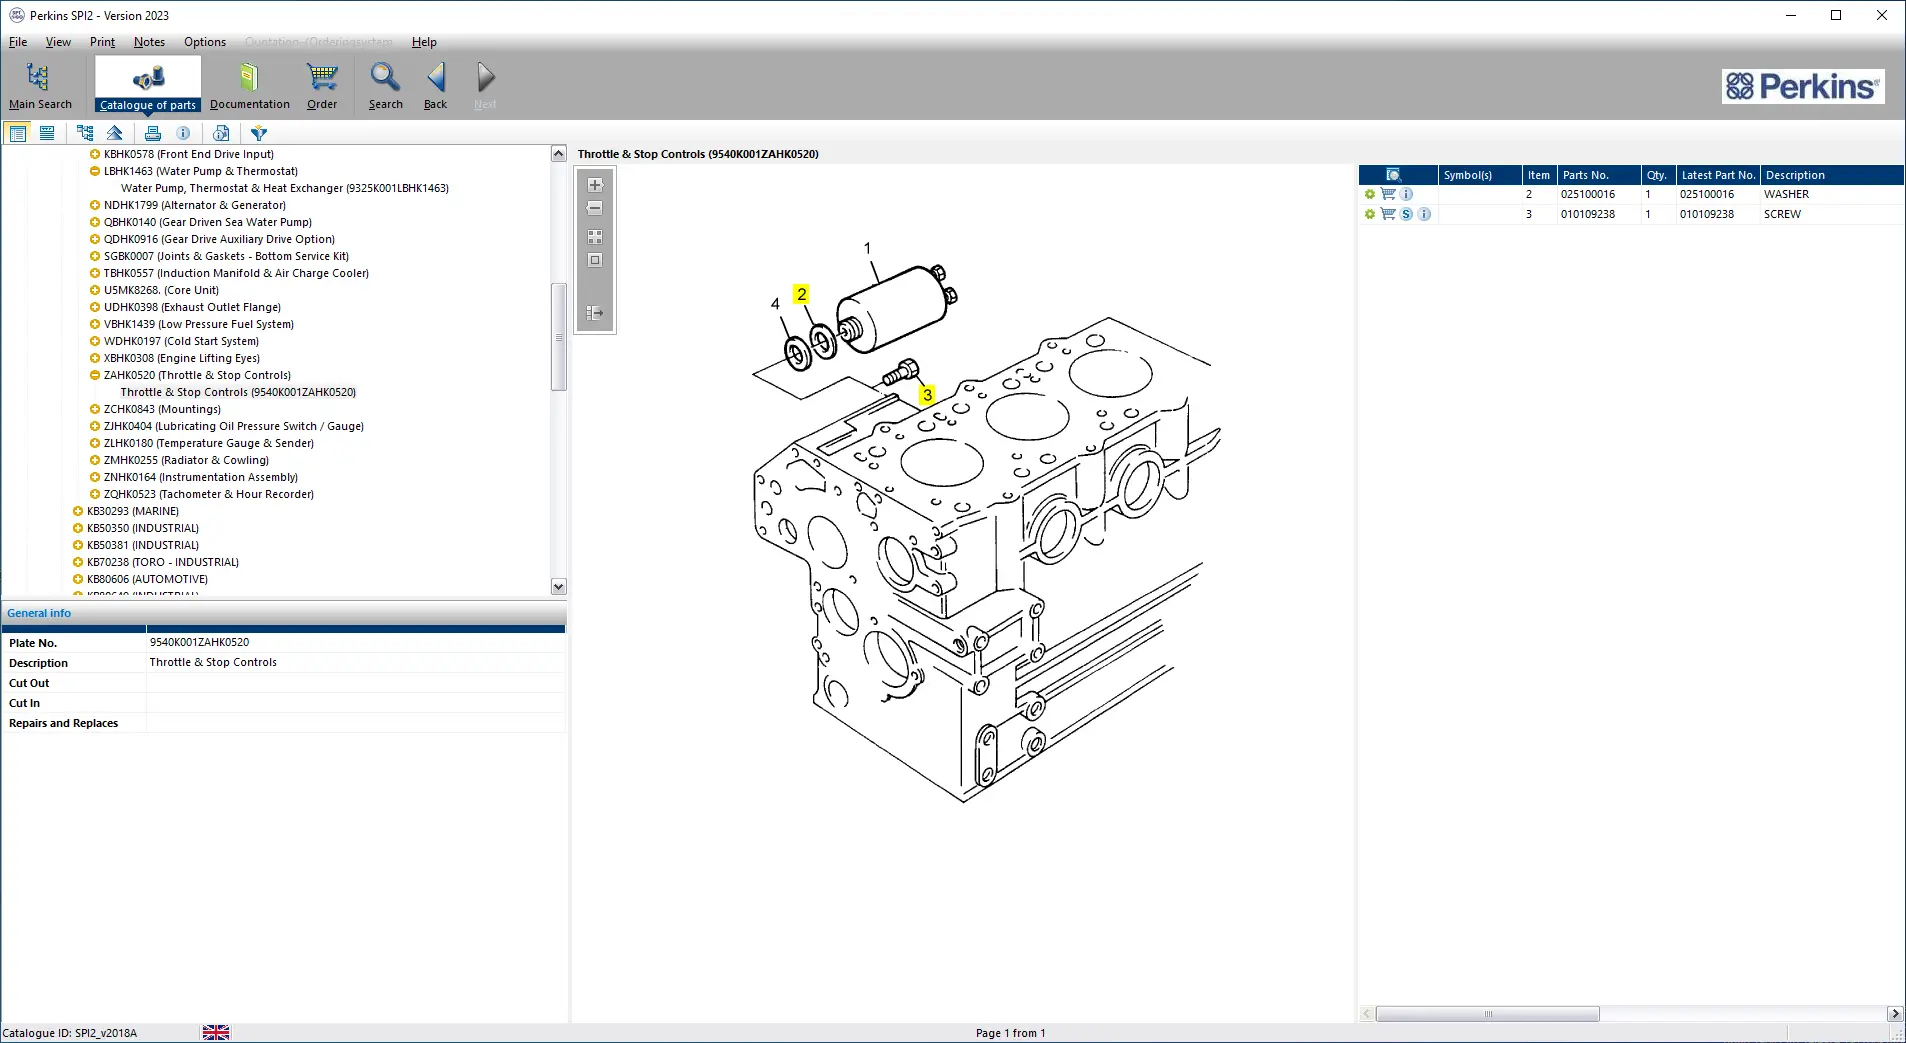Open the Documentation toolbar button
This screenshot has height=1043, width=1906.
pos(249,85)
